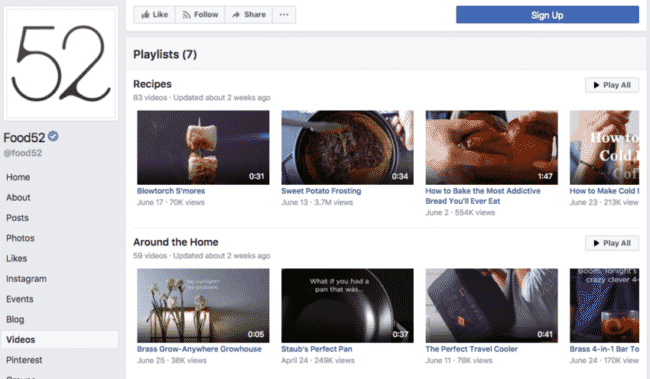Click the 83 videos updated text under Recipes
The width and height of the screenshot is (650, 379).
tap(201, 98)
